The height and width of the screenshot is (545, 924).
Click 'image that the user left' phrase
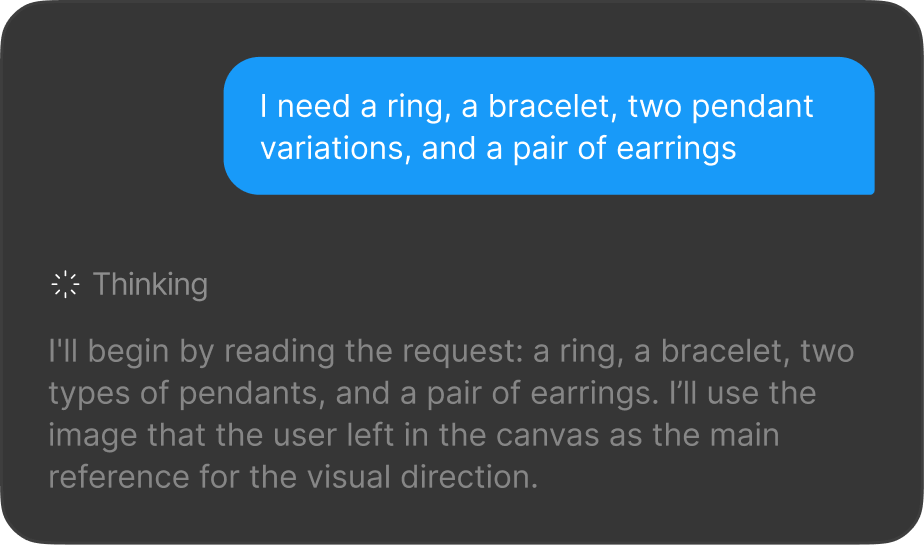221,435
